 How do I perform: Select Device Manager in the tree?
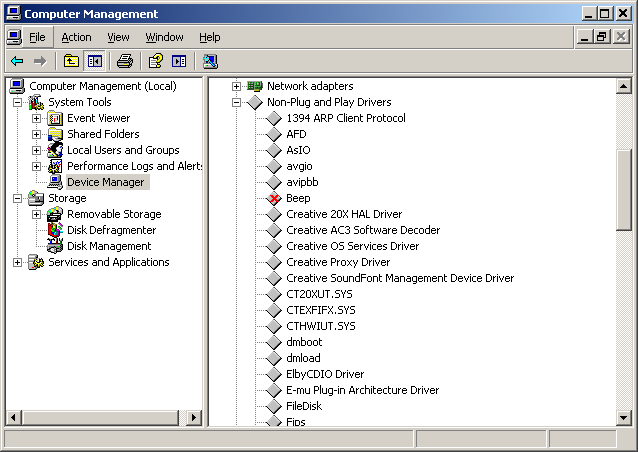[106, 182]
